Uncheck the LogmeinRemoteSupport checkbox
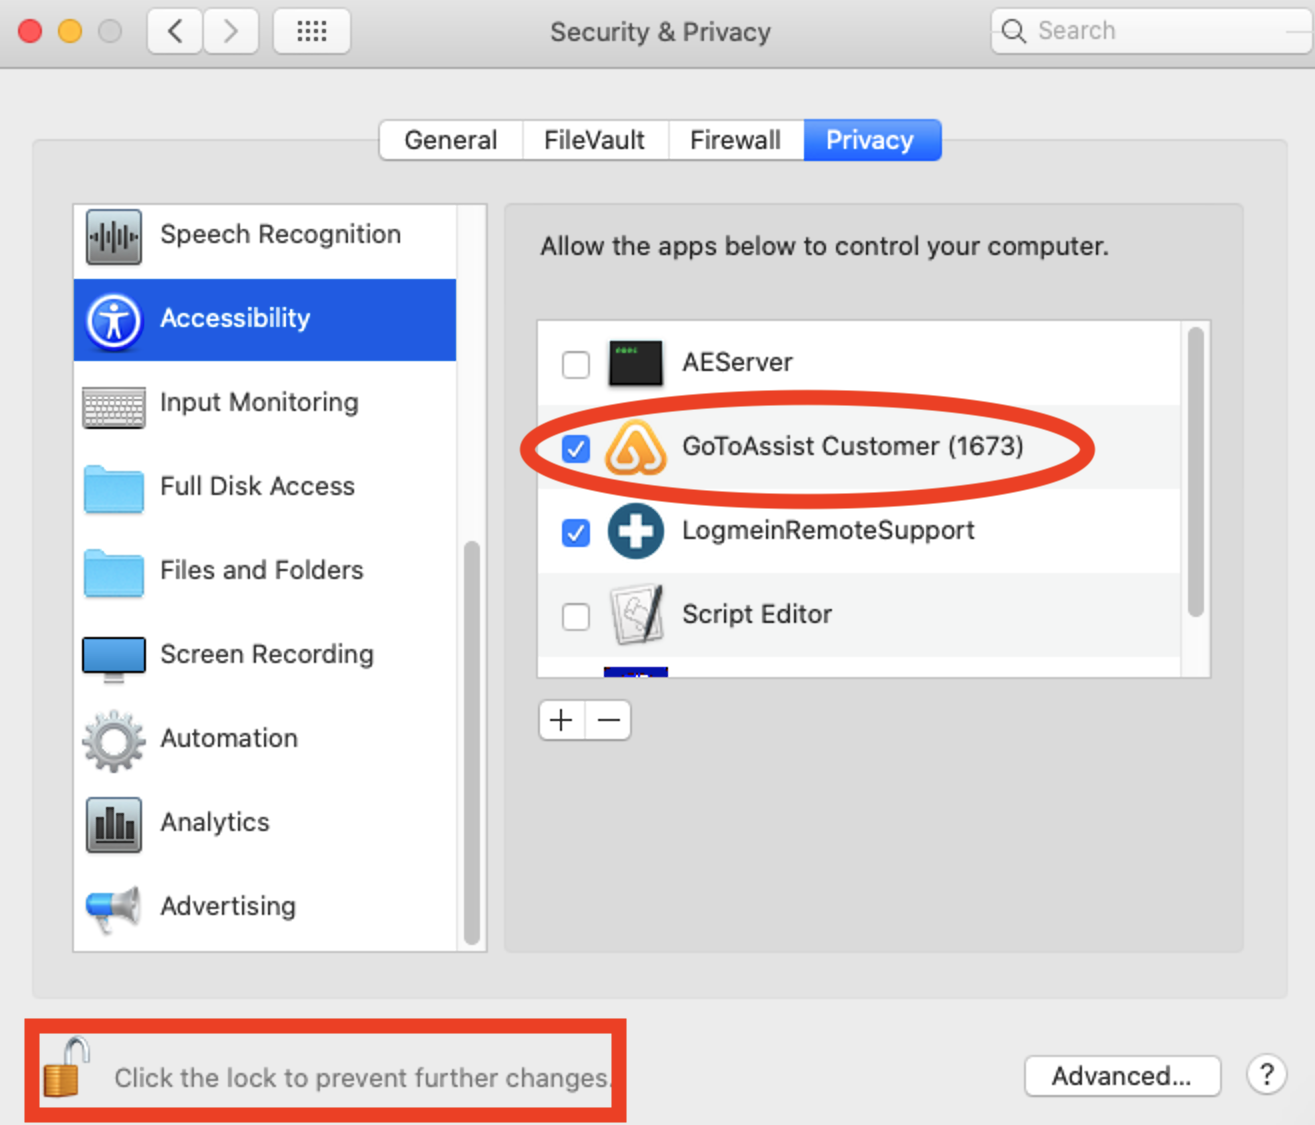 point(576,532)
